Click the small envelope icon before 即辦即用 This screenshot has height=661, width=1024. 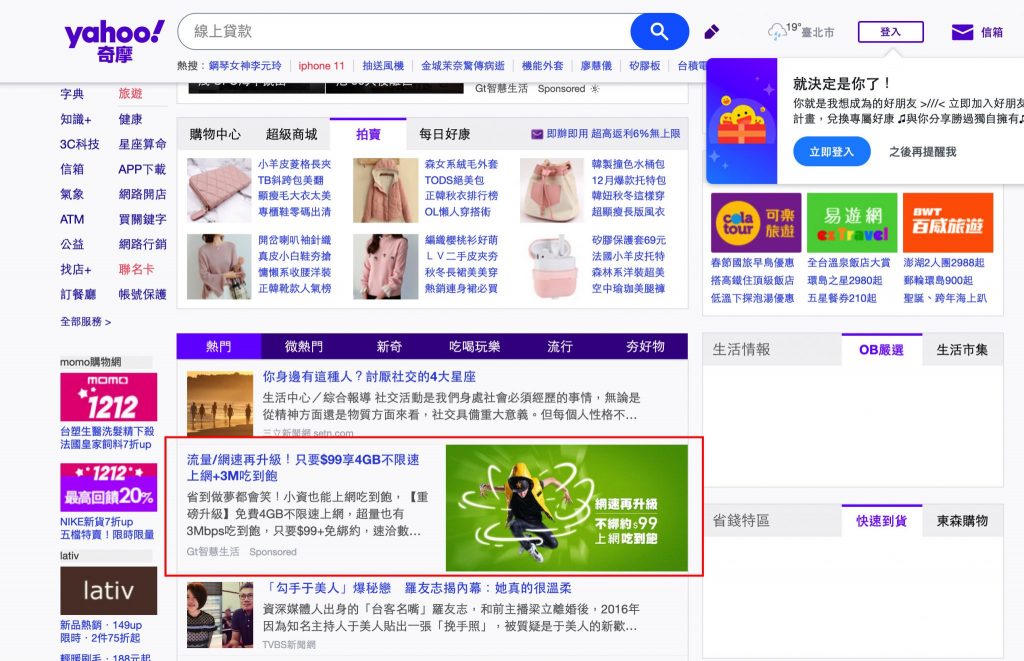[x=537, y=134]
